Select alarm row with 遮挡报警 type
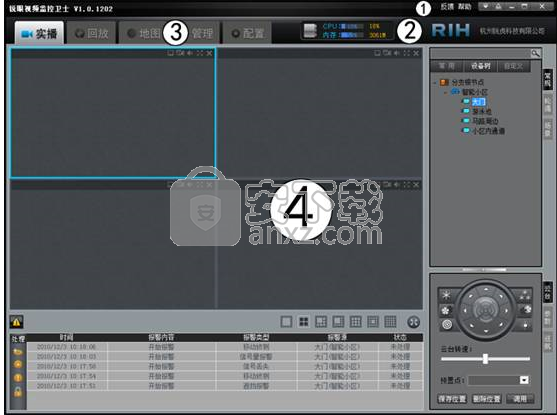557x415 pixels. pos(225,386)
